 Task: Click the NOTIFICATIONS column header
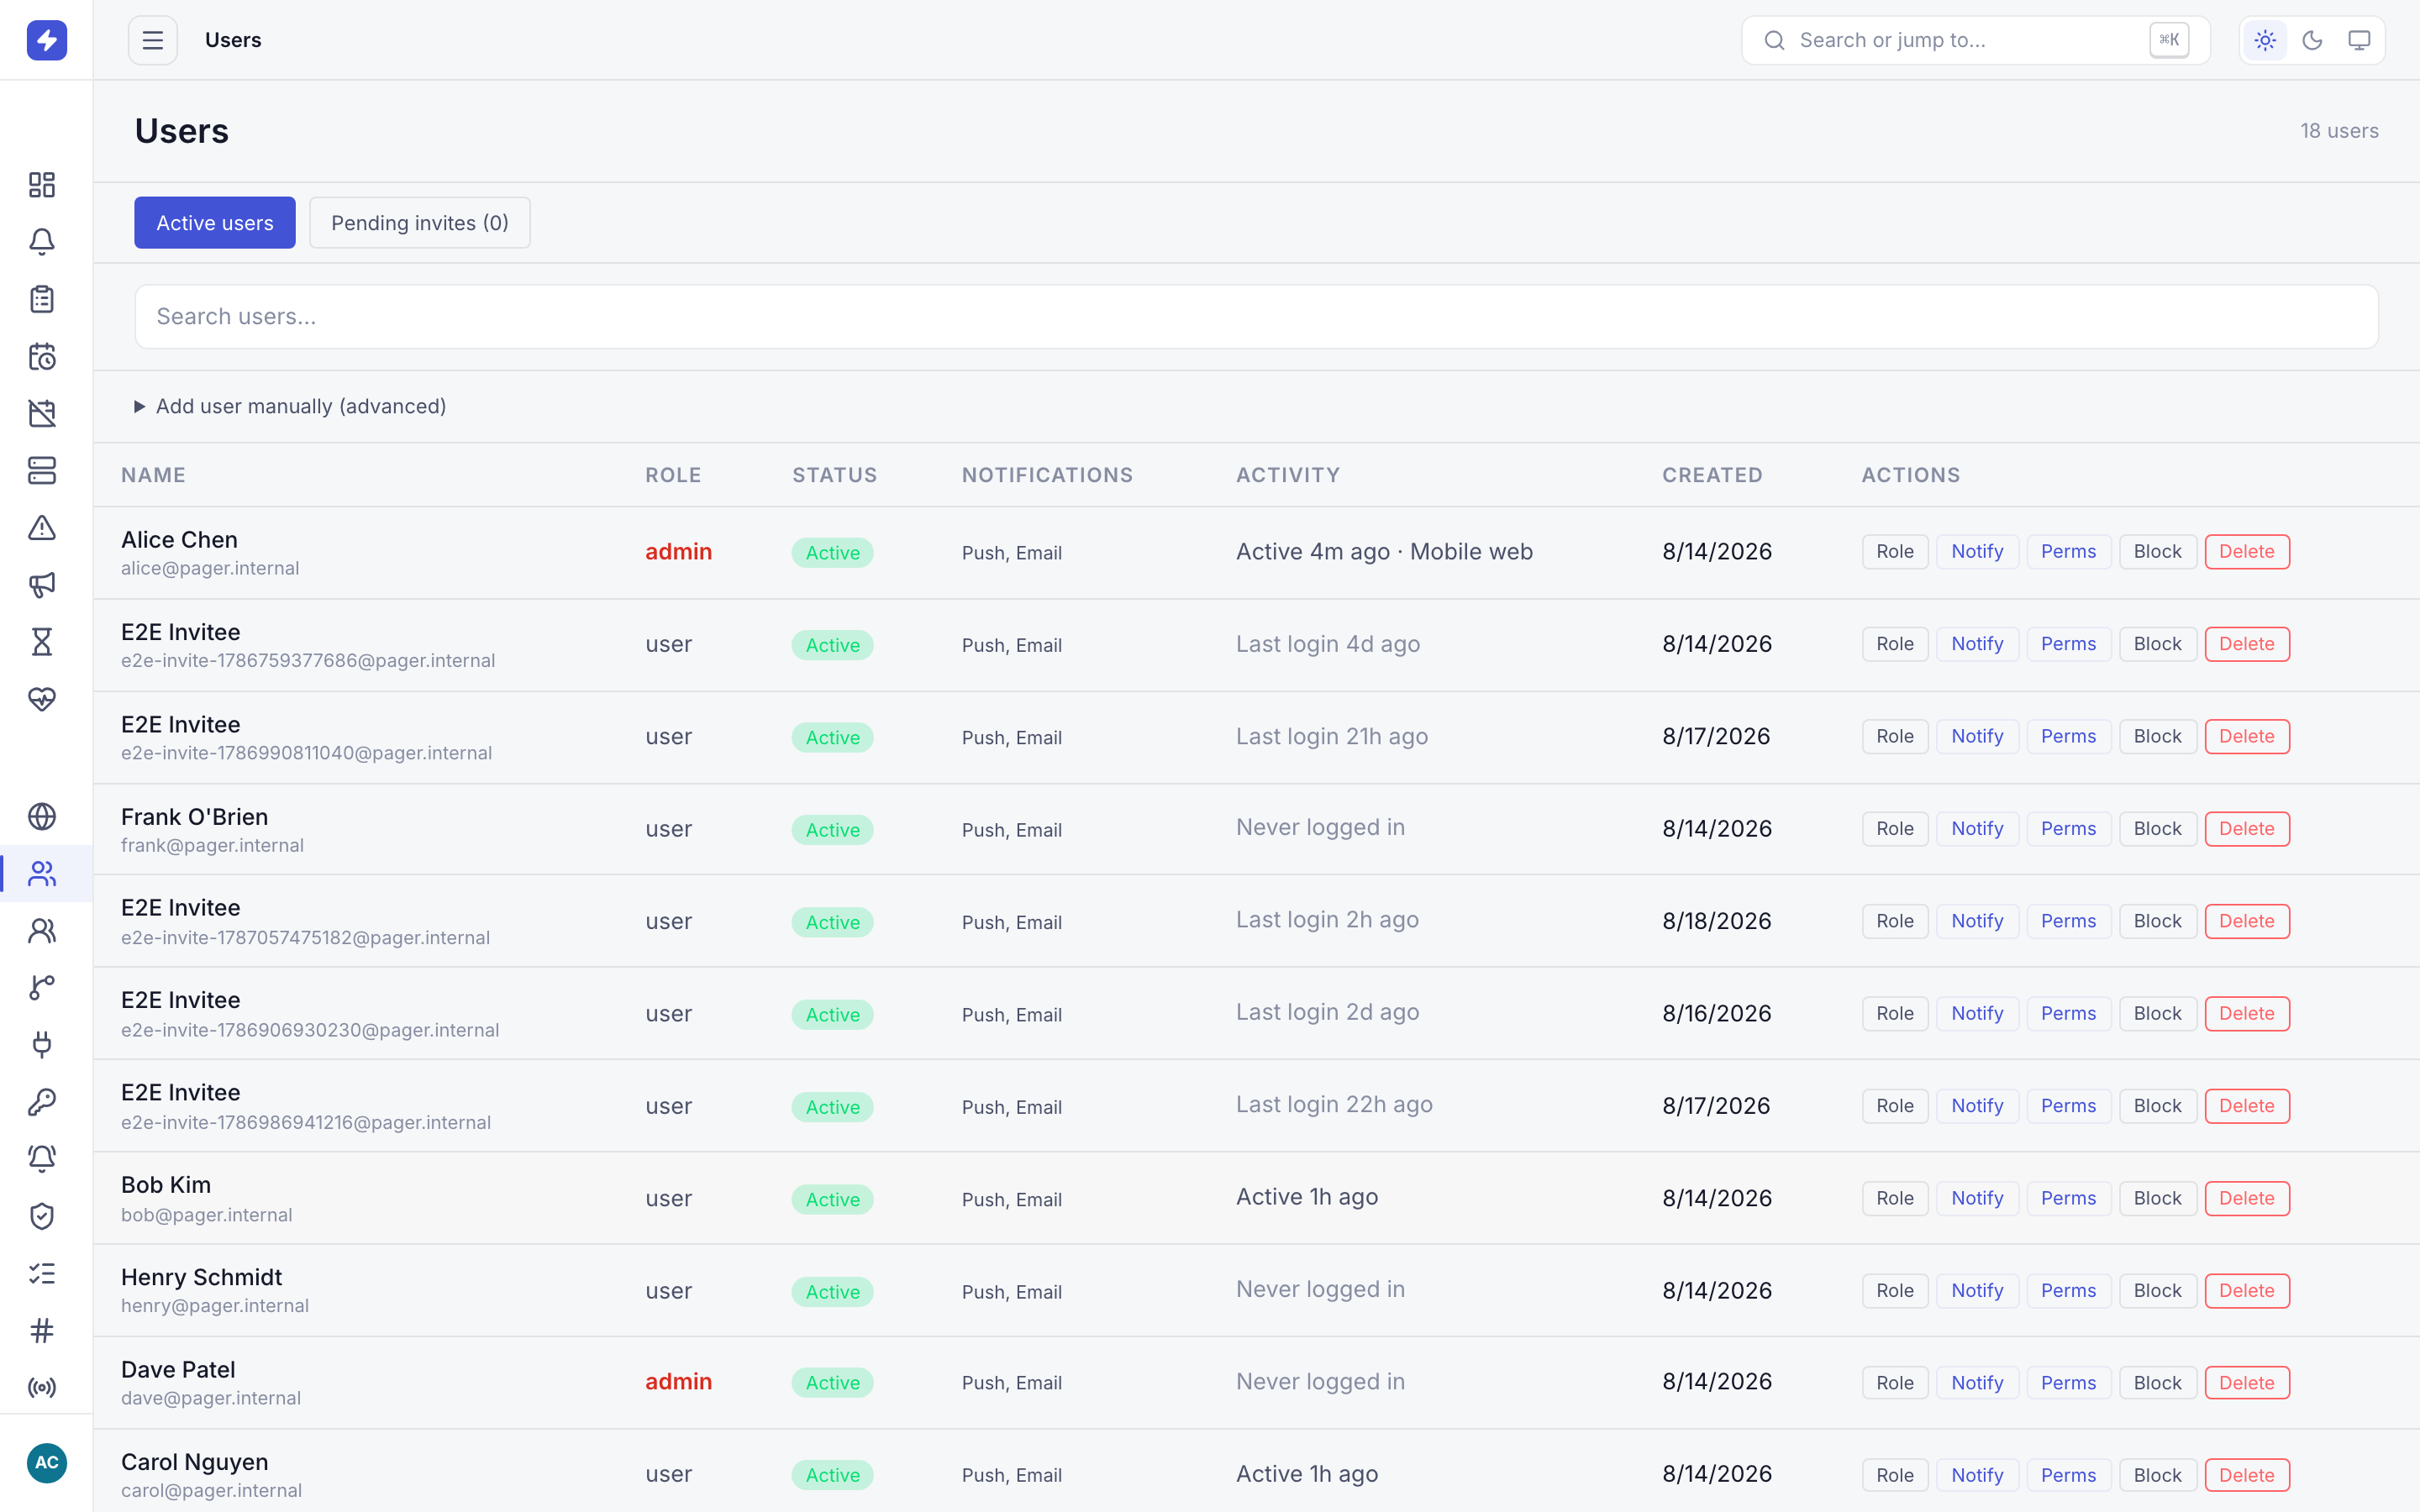[1047, 475]
